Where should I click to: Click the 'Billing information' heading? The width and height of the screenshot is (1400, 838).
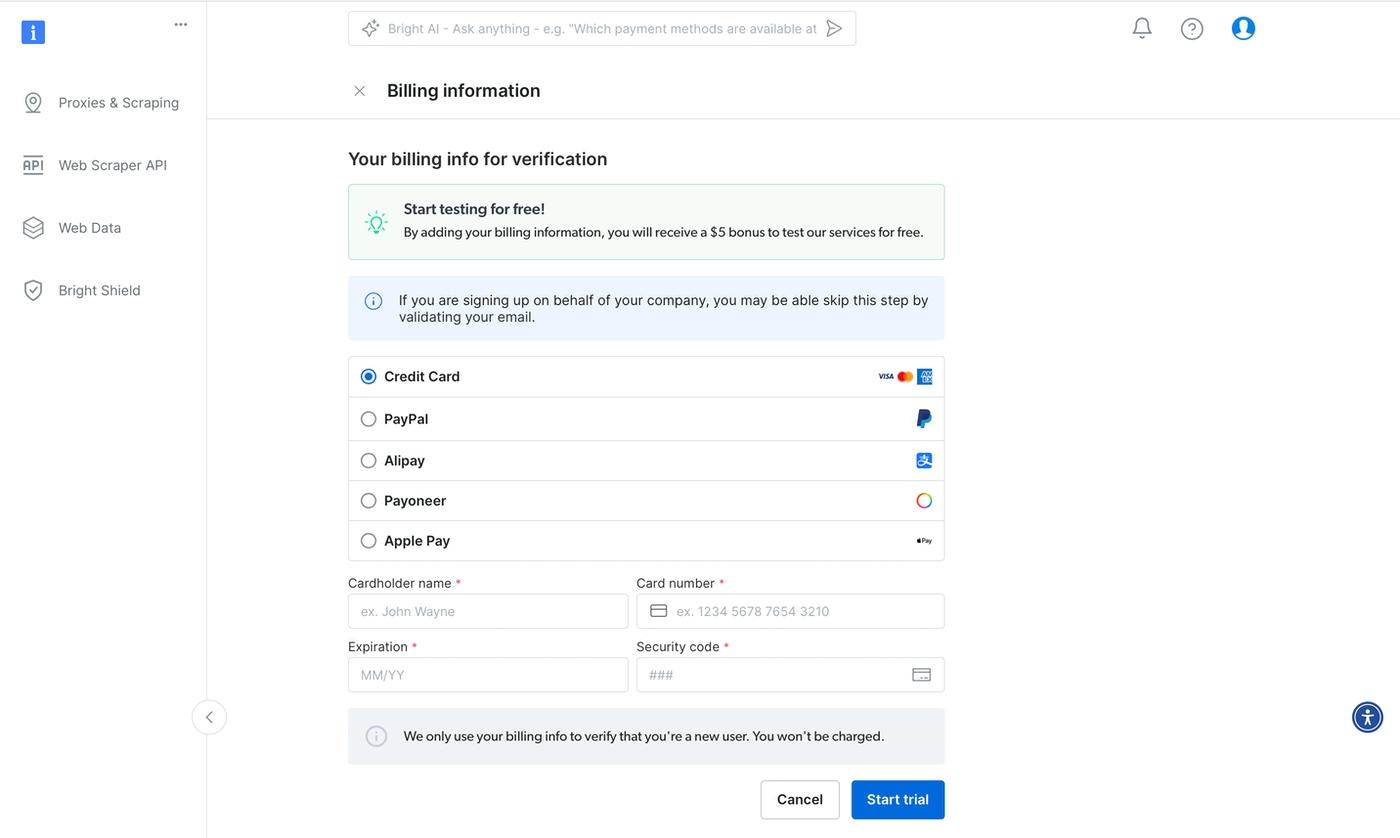(464, 91)
